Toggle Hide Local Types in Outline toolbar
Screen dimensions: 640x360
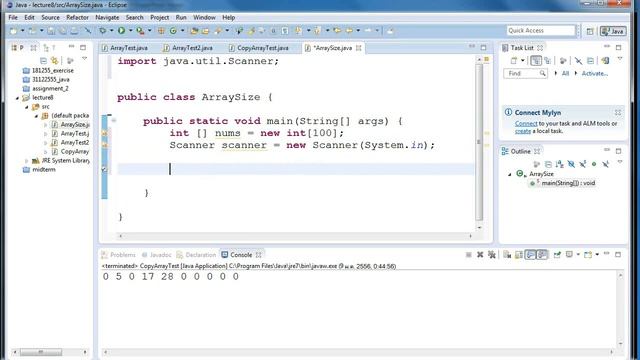[x=605, y=164]
